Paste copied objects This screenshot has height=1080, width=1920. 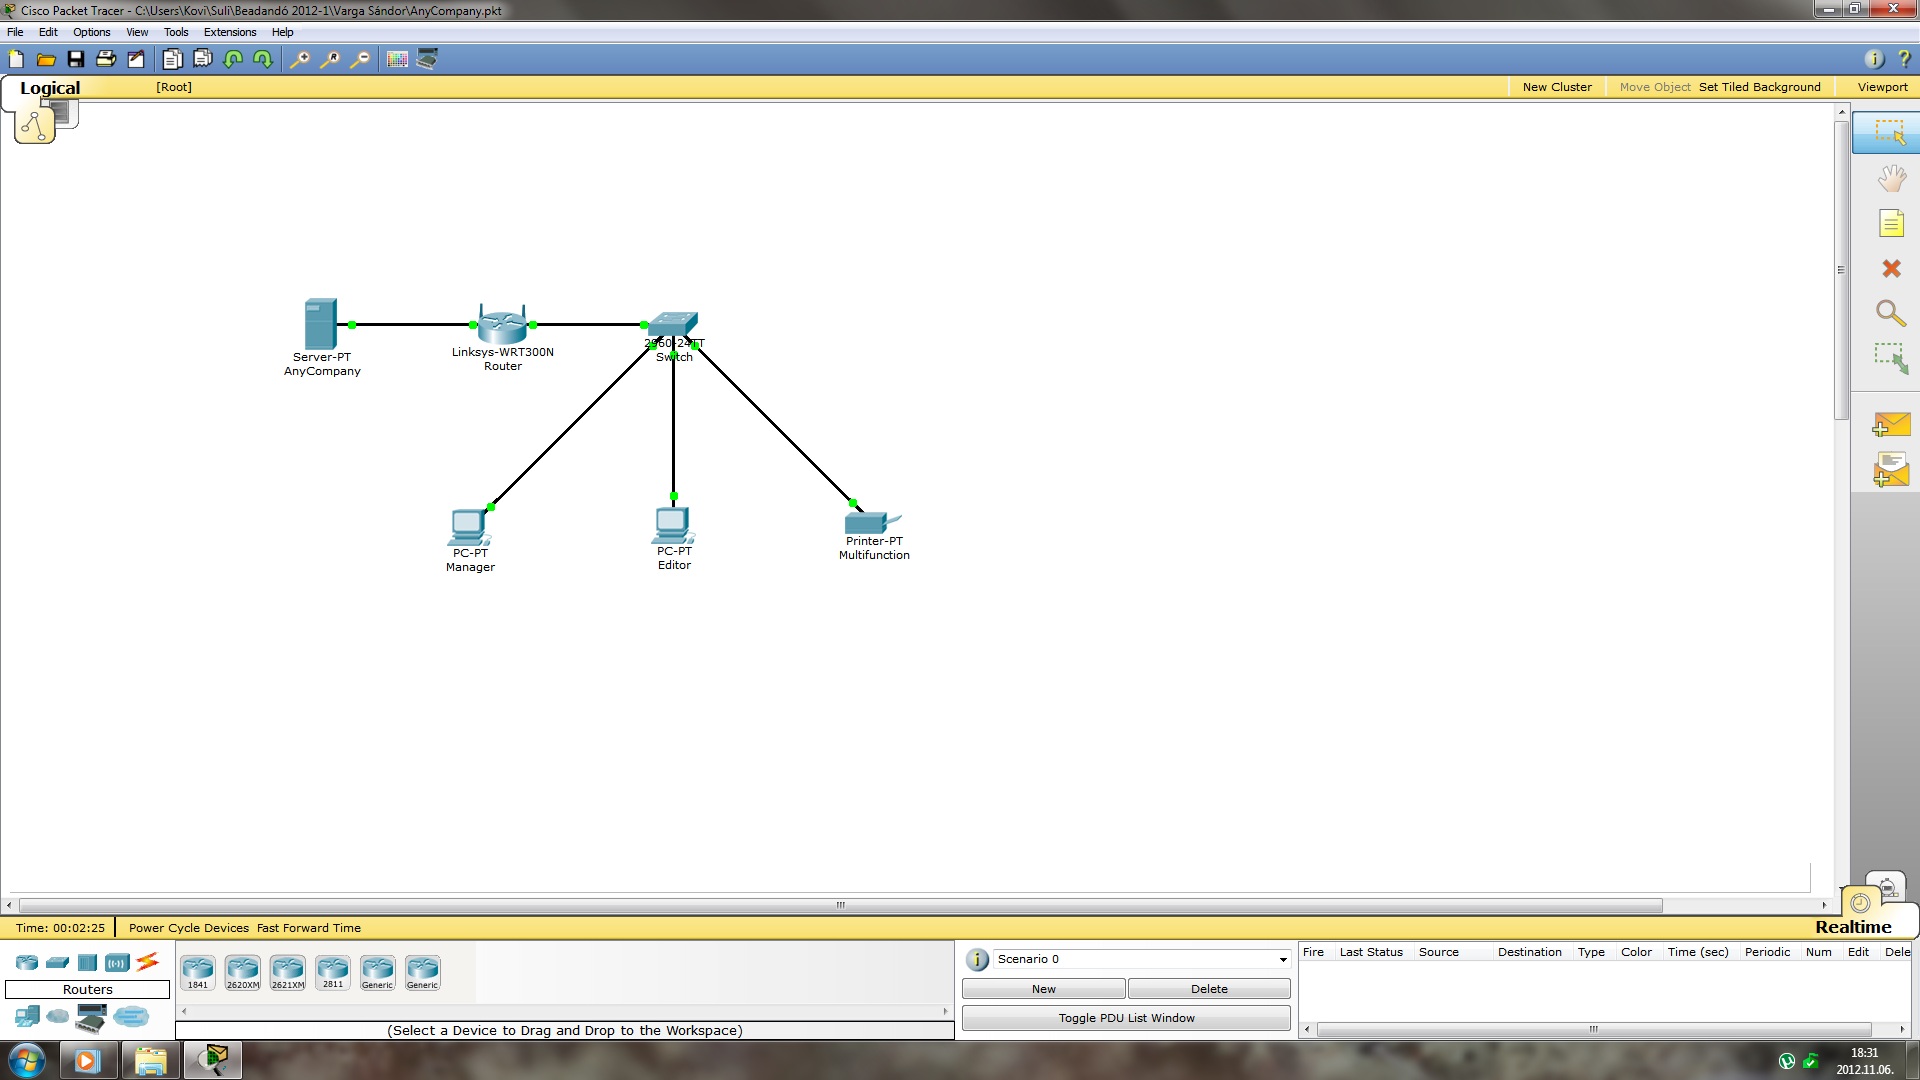(203, 60)
